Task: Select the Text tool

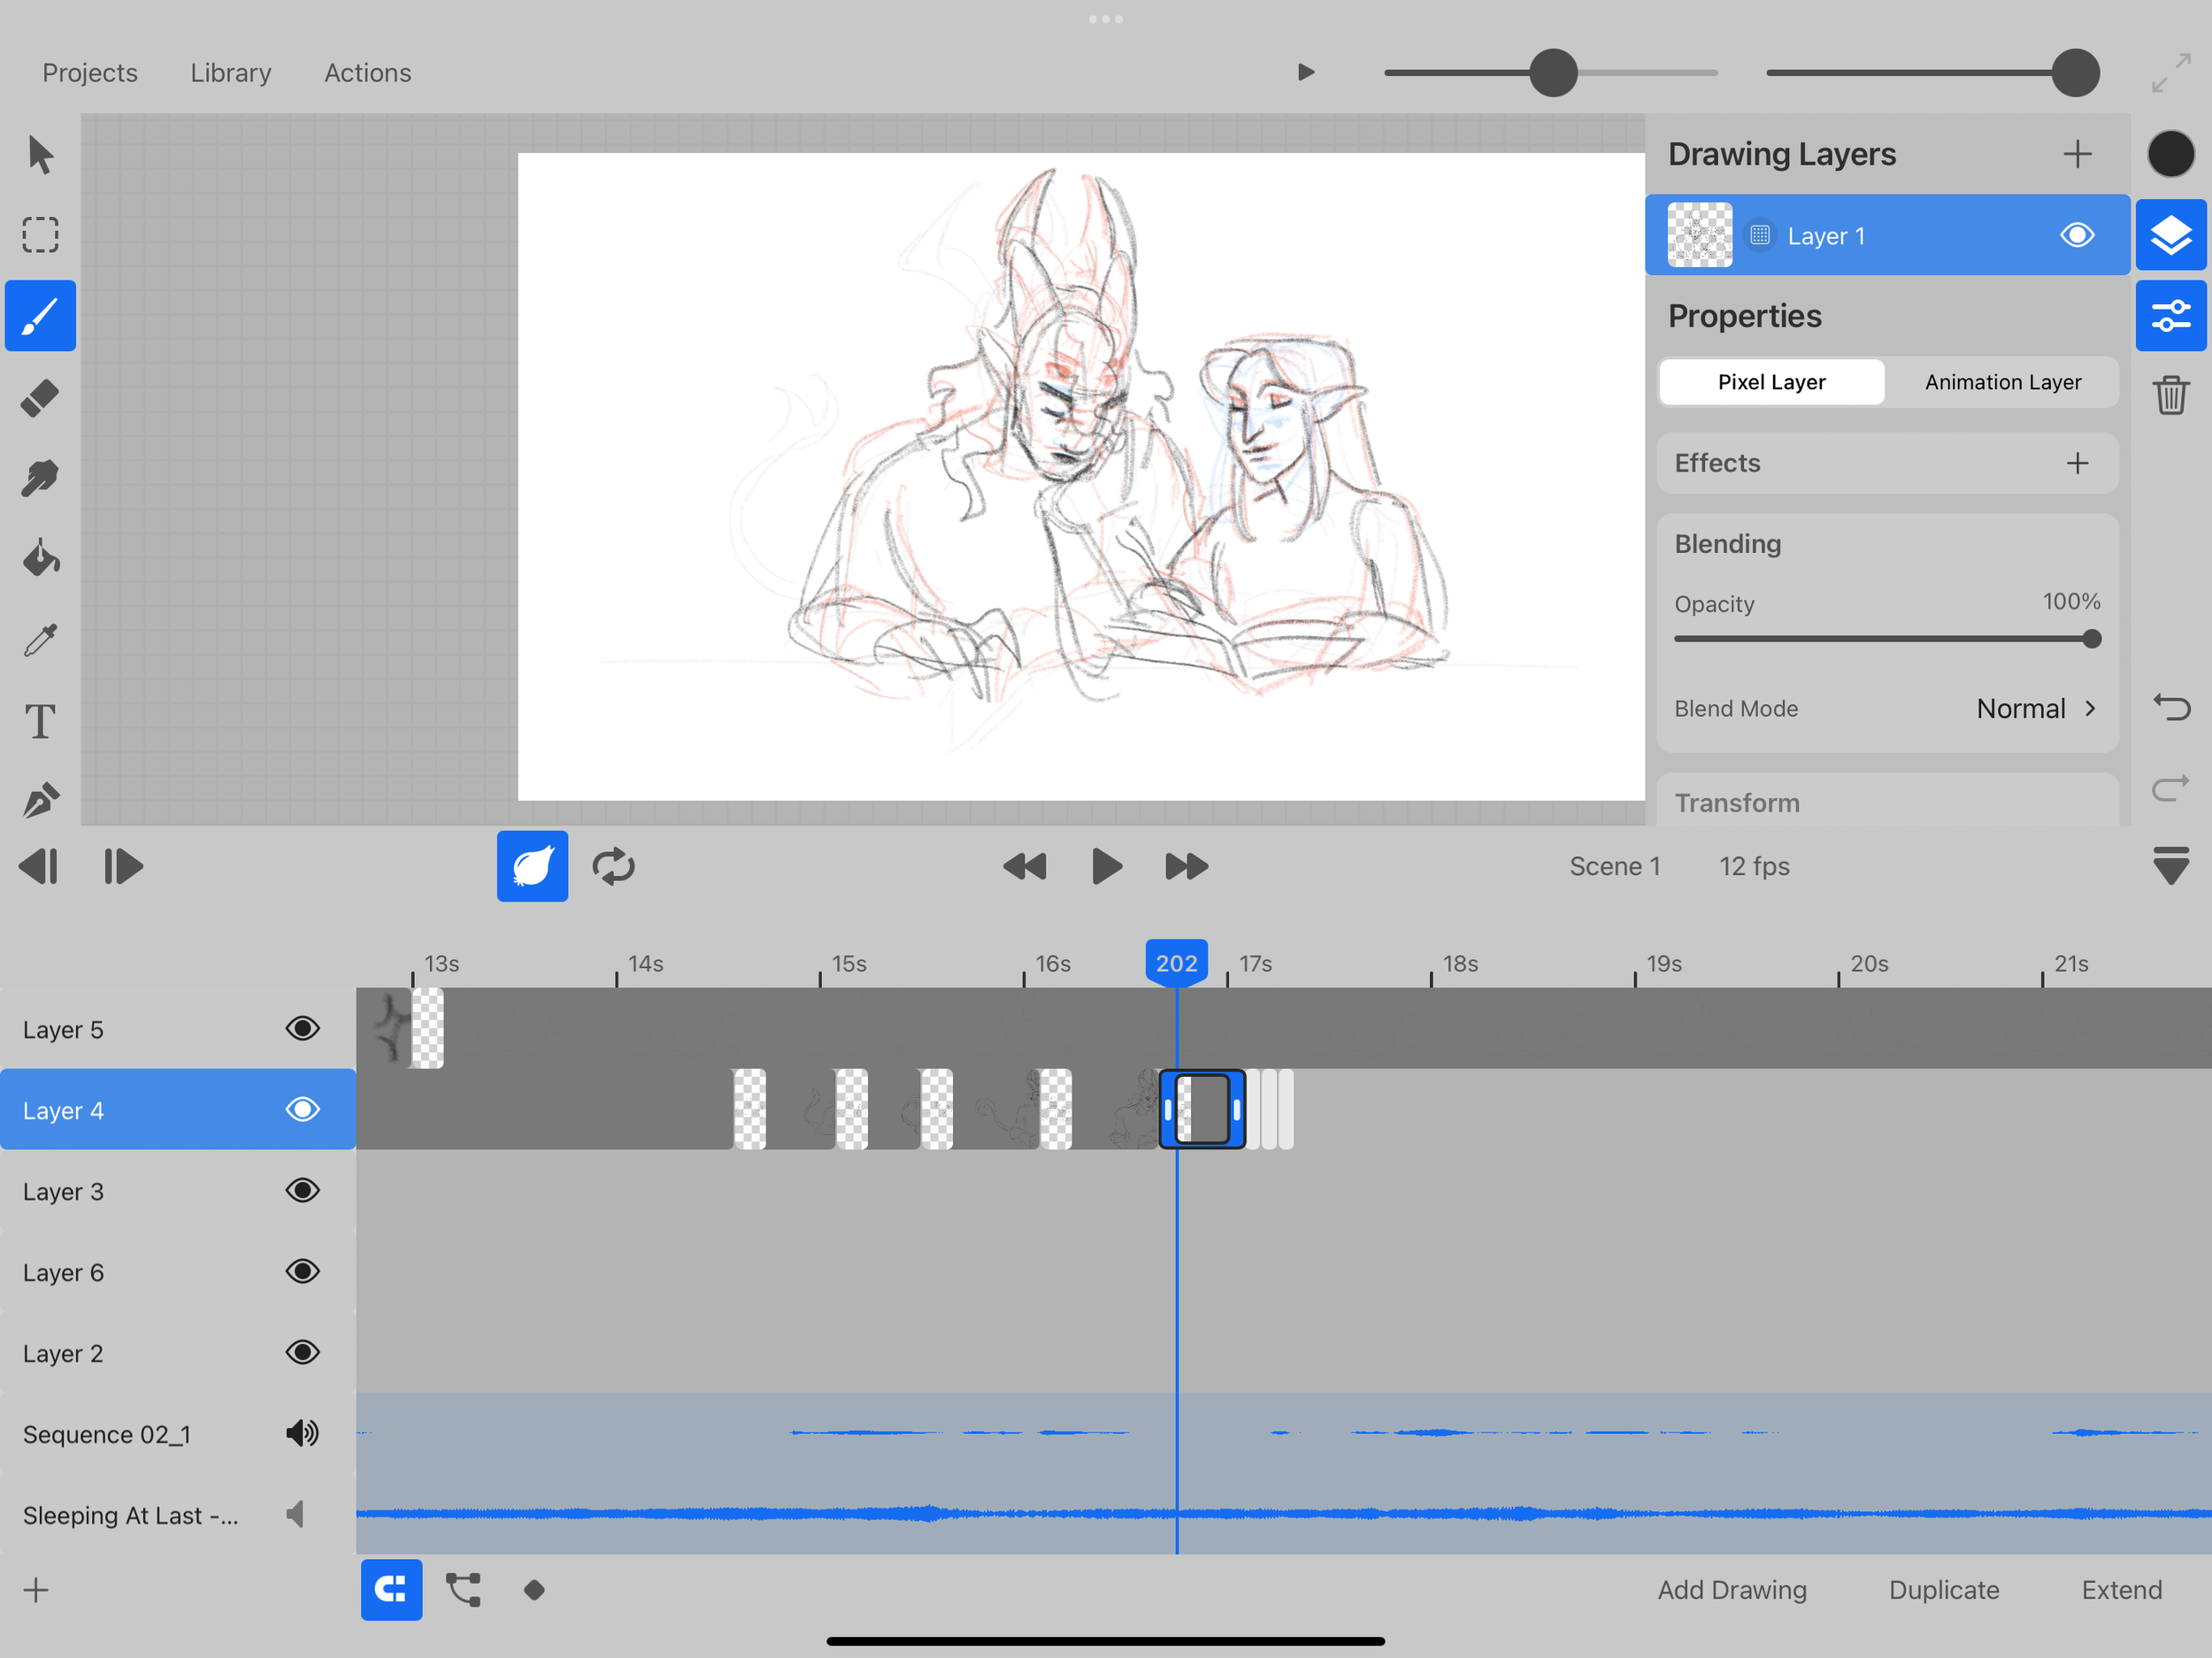Action: point(40,721)
